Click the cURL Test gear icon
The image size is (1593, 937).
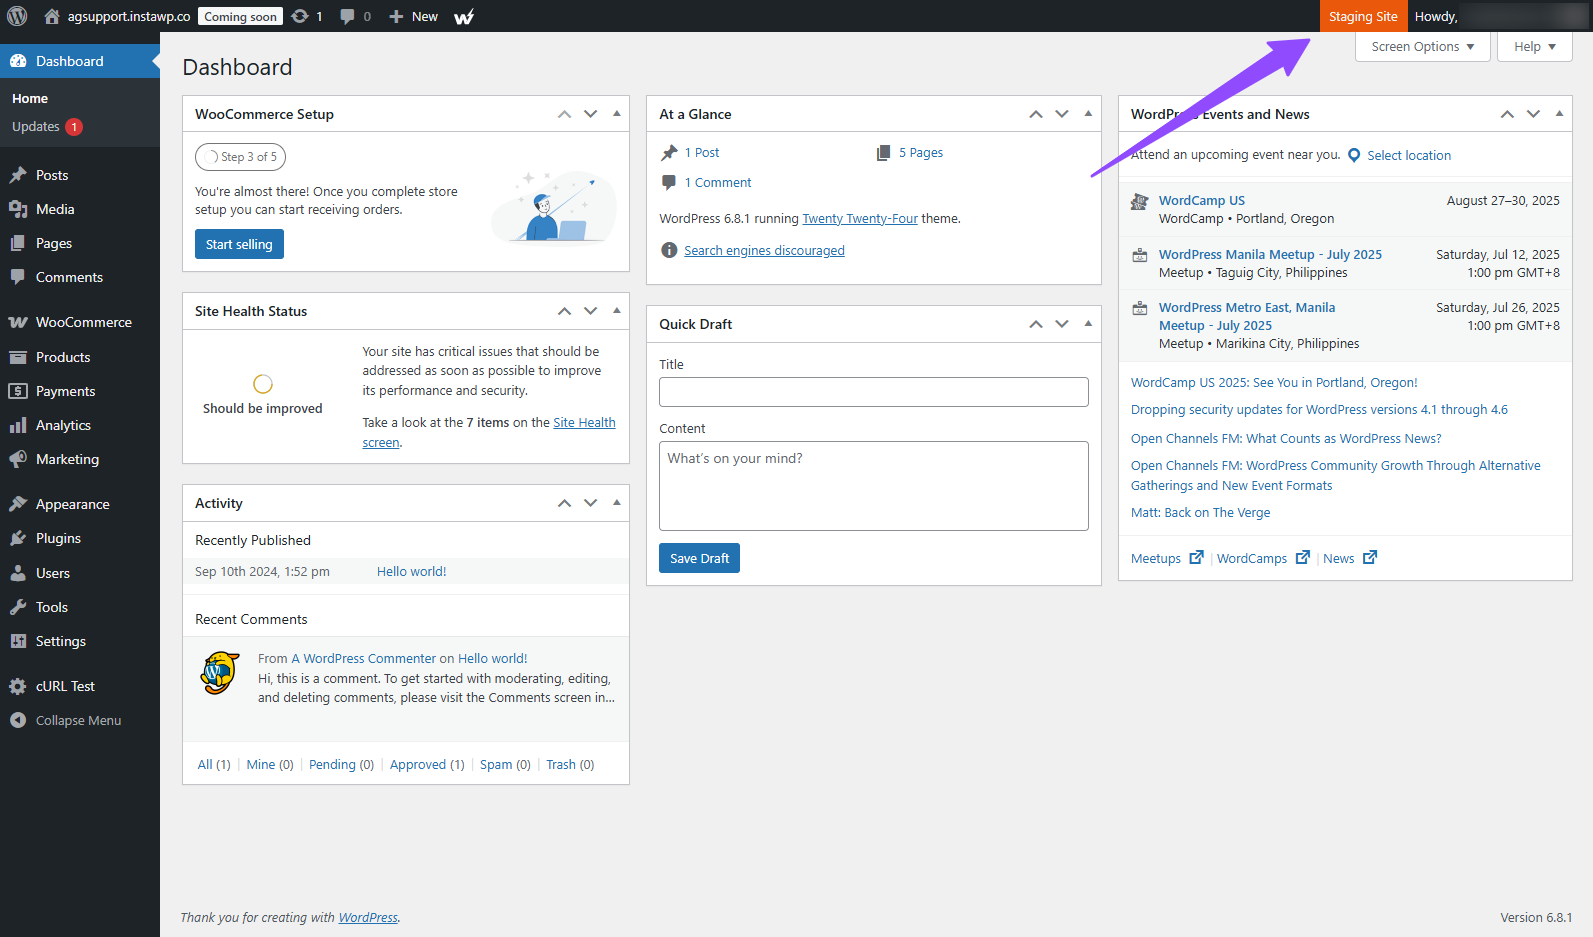[x=18, y=686]
